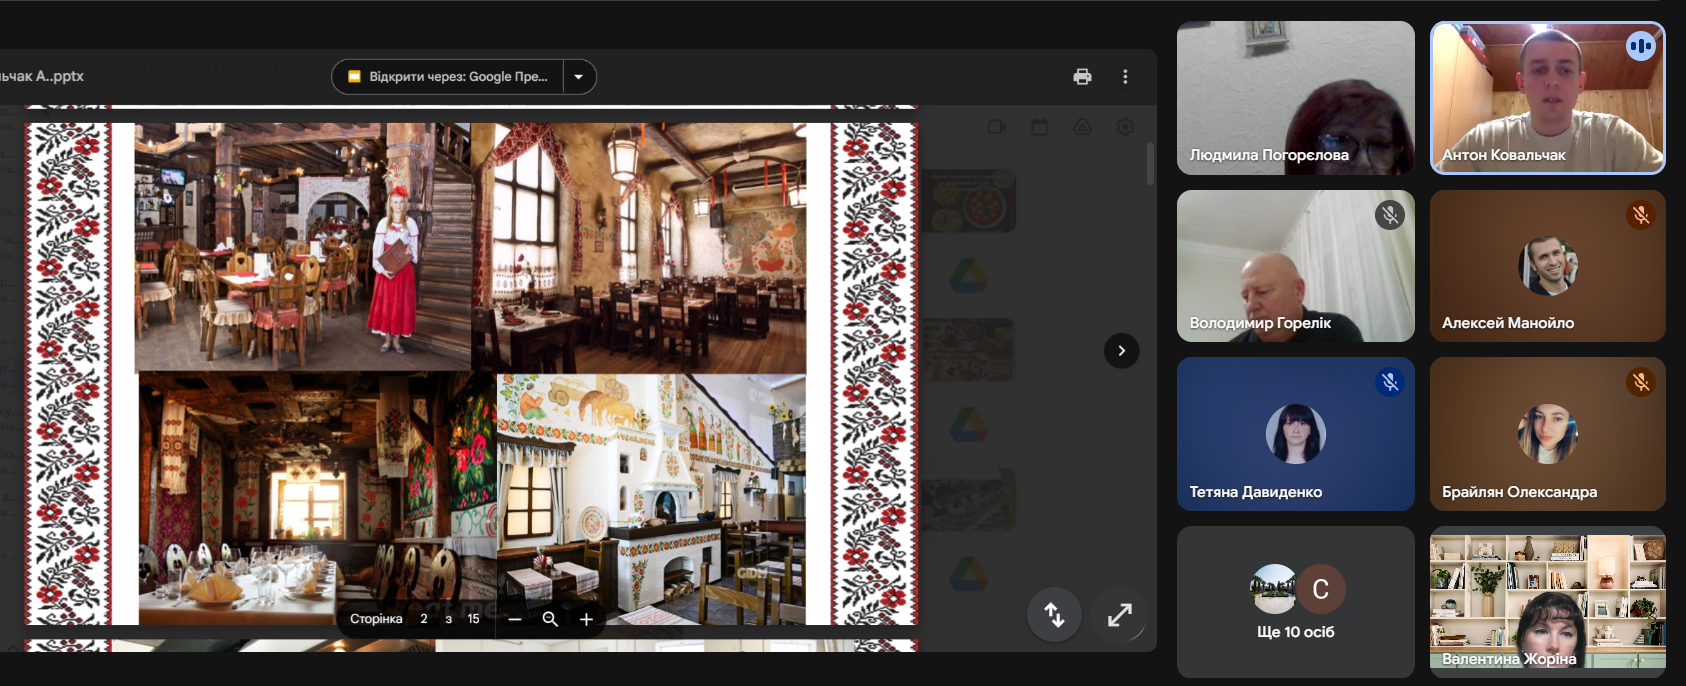Select Людмила Погорєлова's video tile
Image resolution: width=1686 pixels, height=686 pixels.
click(x=1295, y=98)
